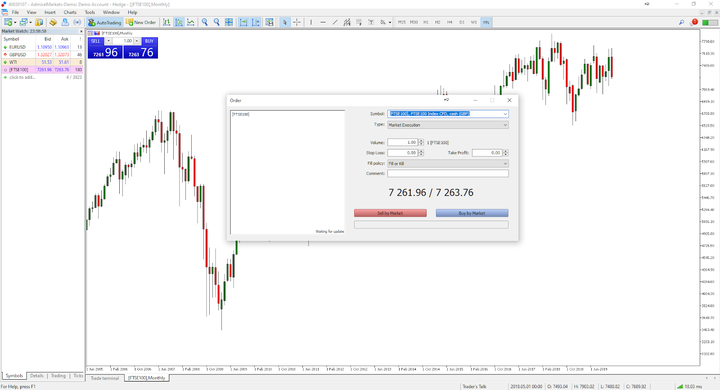Image resolution: width=720 pixels, height=390 pixels.
Task: Open the Window menu
Action: tap(111, 12)
